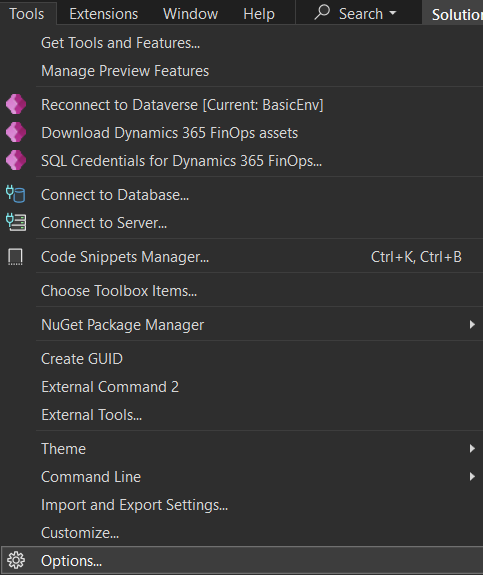The width and height of the screenshot is (483, 575).
Task: Open the Extensions menu
Action: click(104, 14)
